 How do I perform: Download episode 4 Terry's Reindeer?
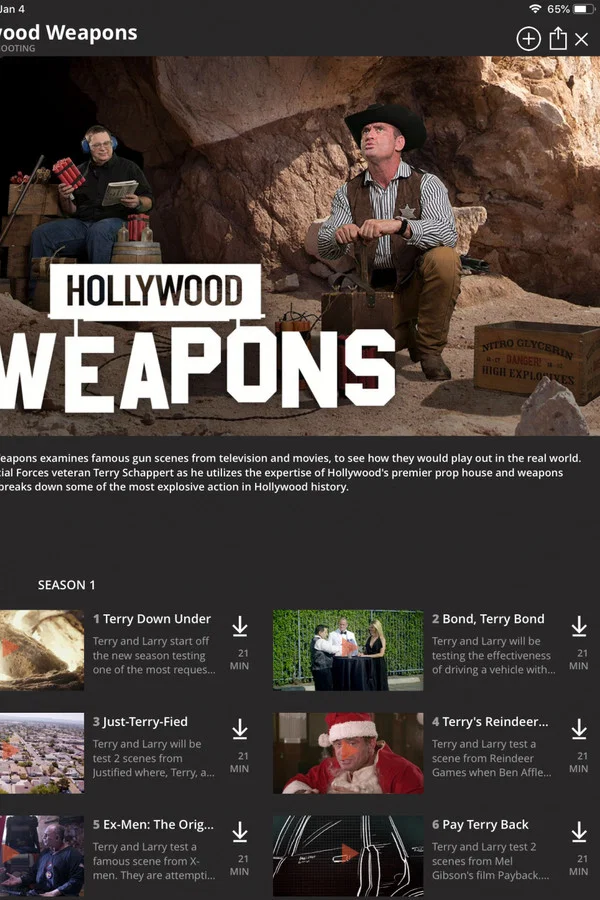(x=579, y=729)
